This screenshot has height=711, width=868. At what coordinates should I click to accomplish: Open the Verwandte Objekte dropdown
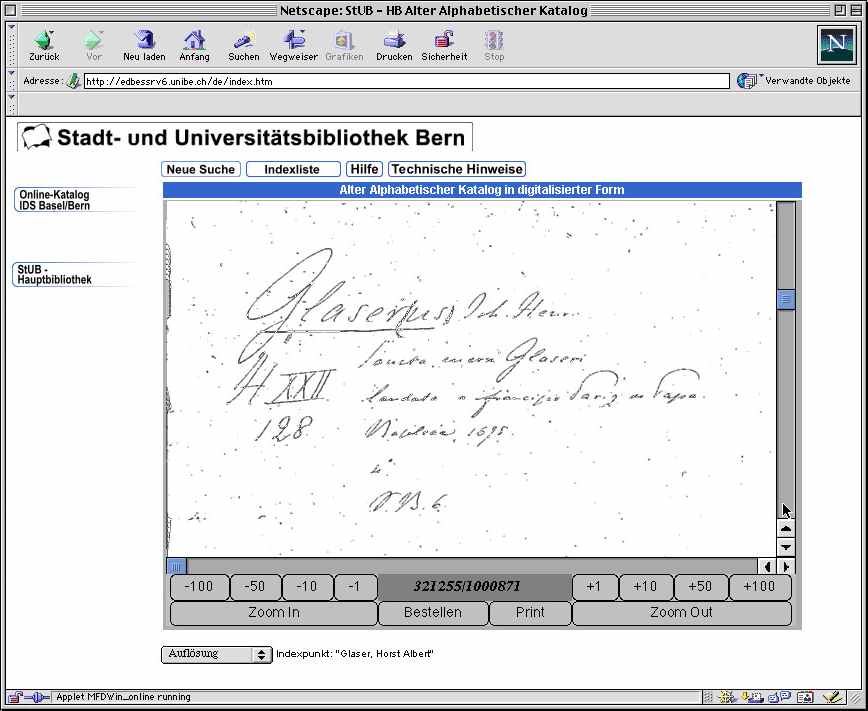pos(795,81)
